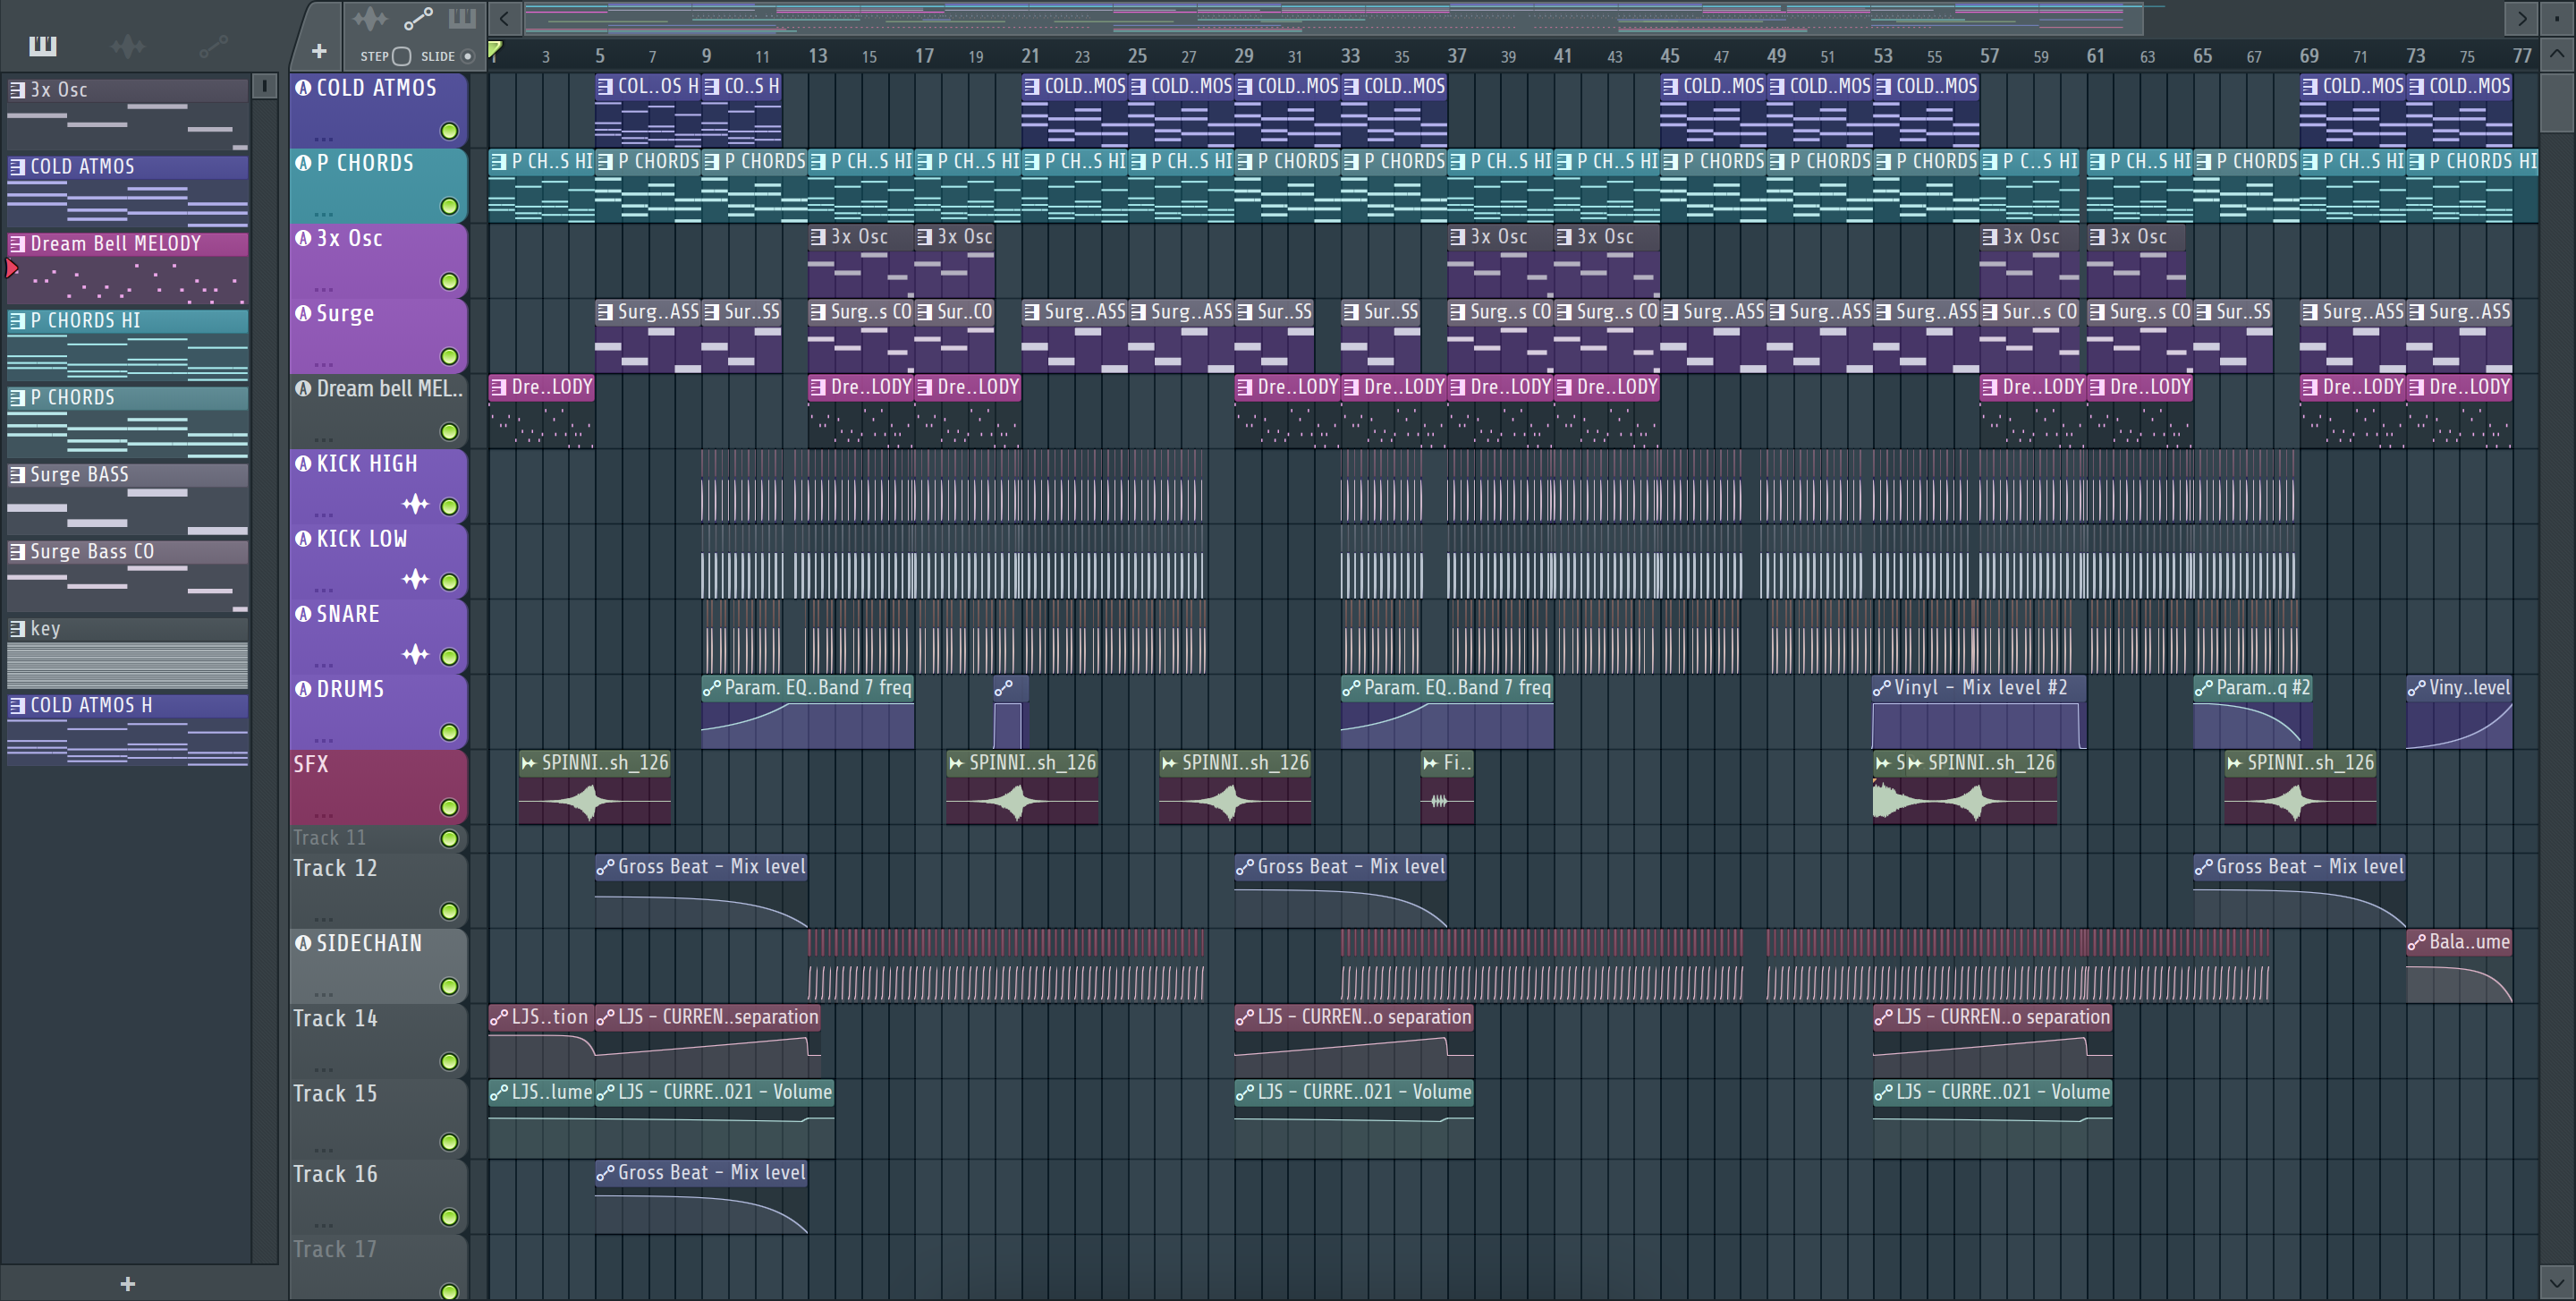Open Vinyl - Mix level #2 clip menu icon
Screen dimensions: 2576x1301
(1882, 688)
